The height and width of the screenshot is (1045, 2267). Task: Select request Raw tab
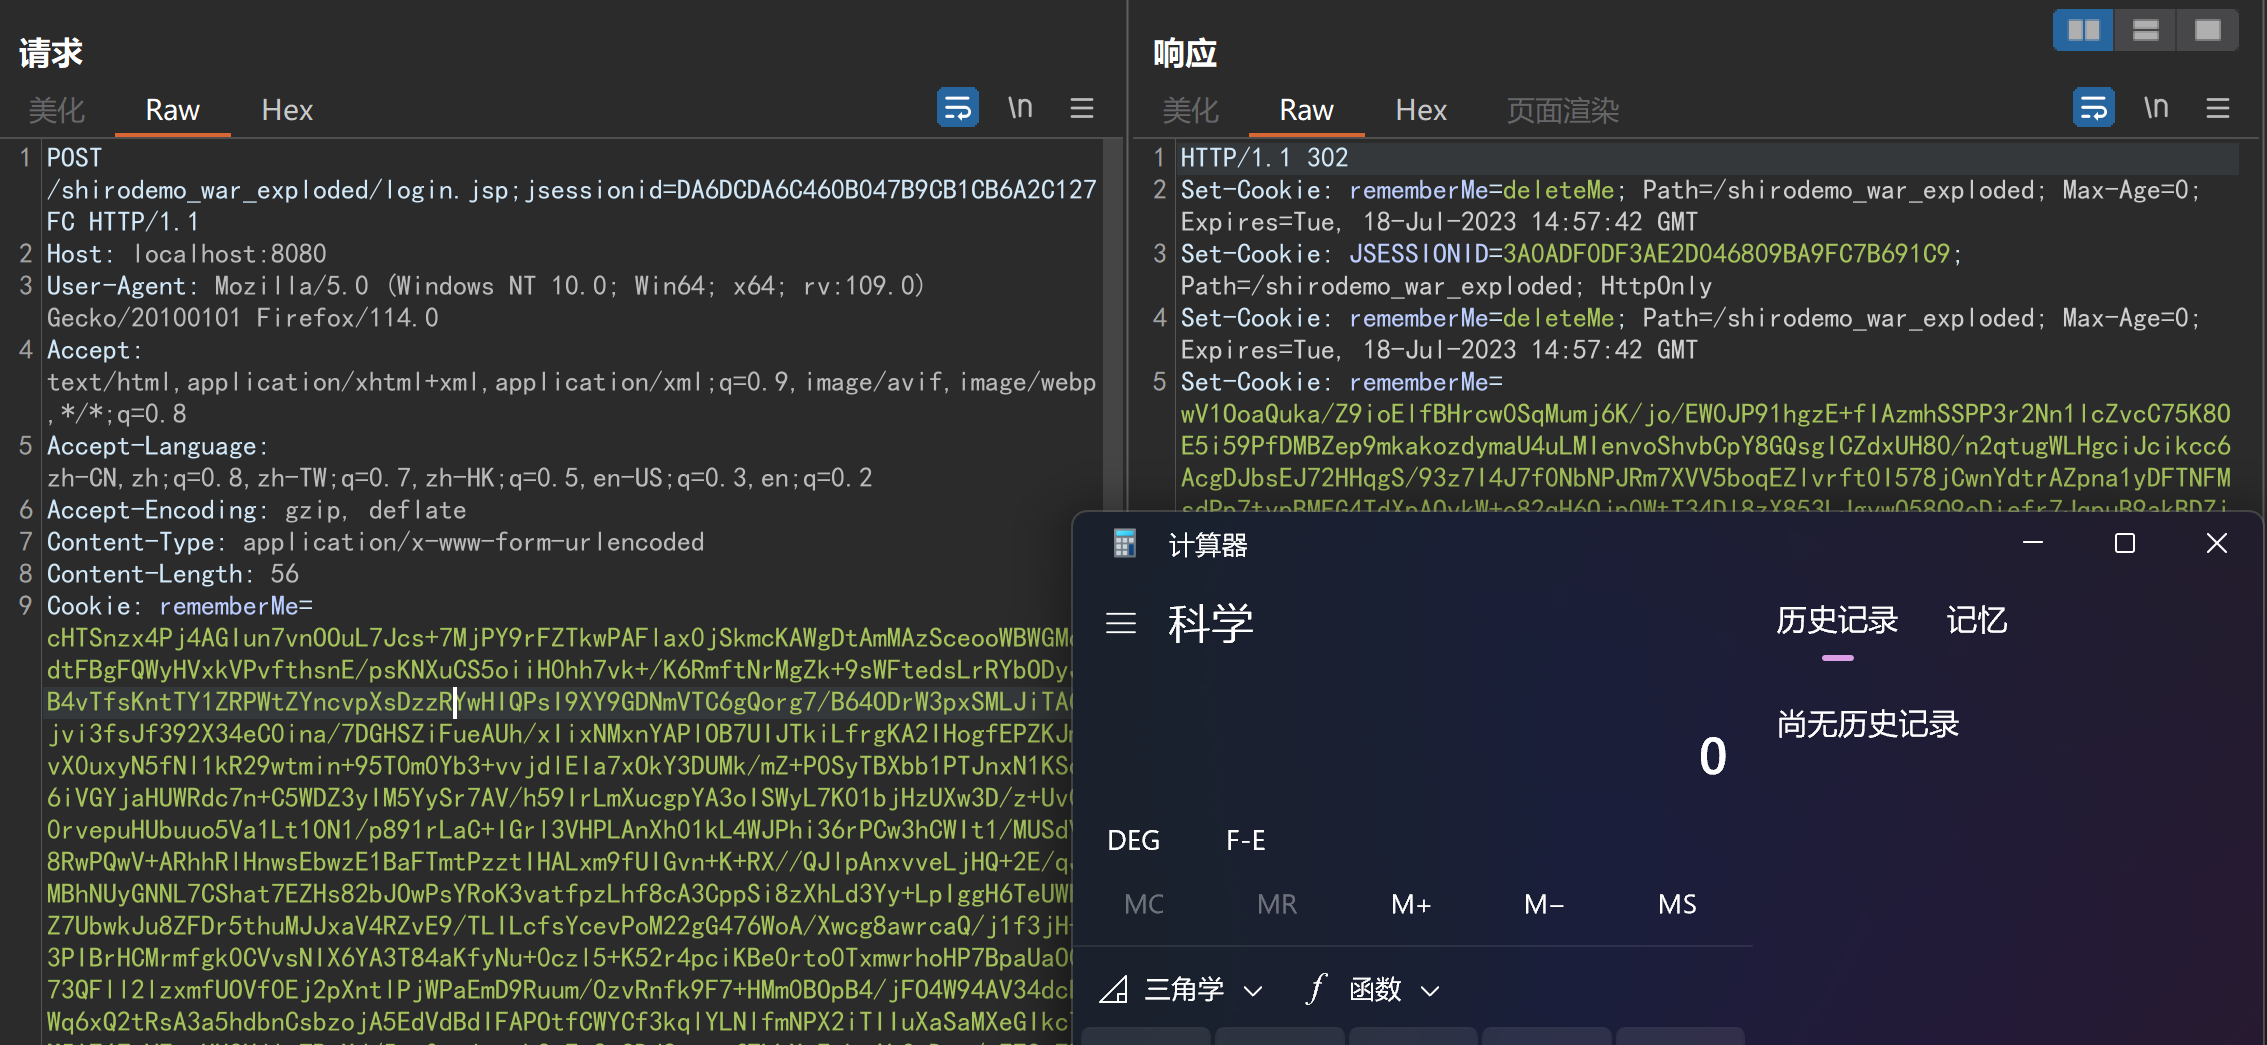[172, 110]
